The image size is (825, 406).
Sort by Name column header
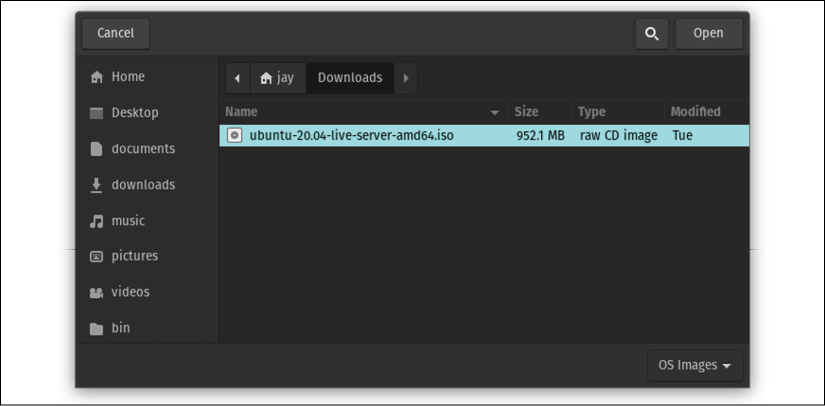pyautogui.click(x=363, y=112)
